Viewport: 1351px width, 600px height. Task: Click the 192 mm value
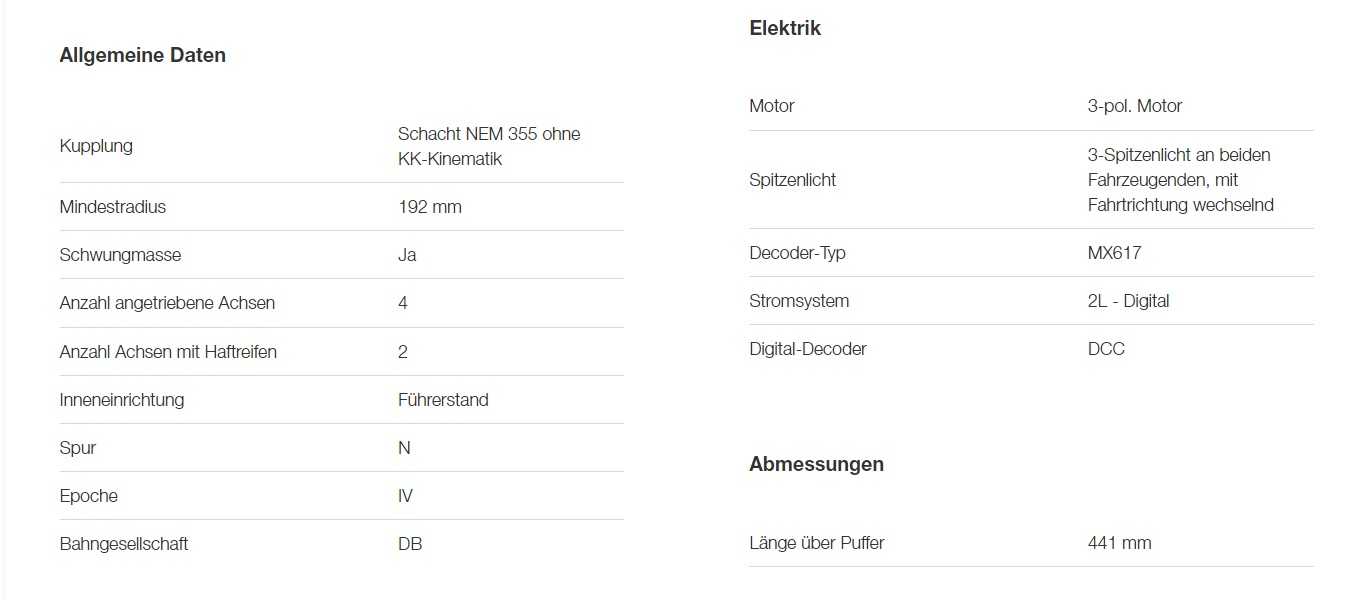pyautogui.click(x=430, y=207)
